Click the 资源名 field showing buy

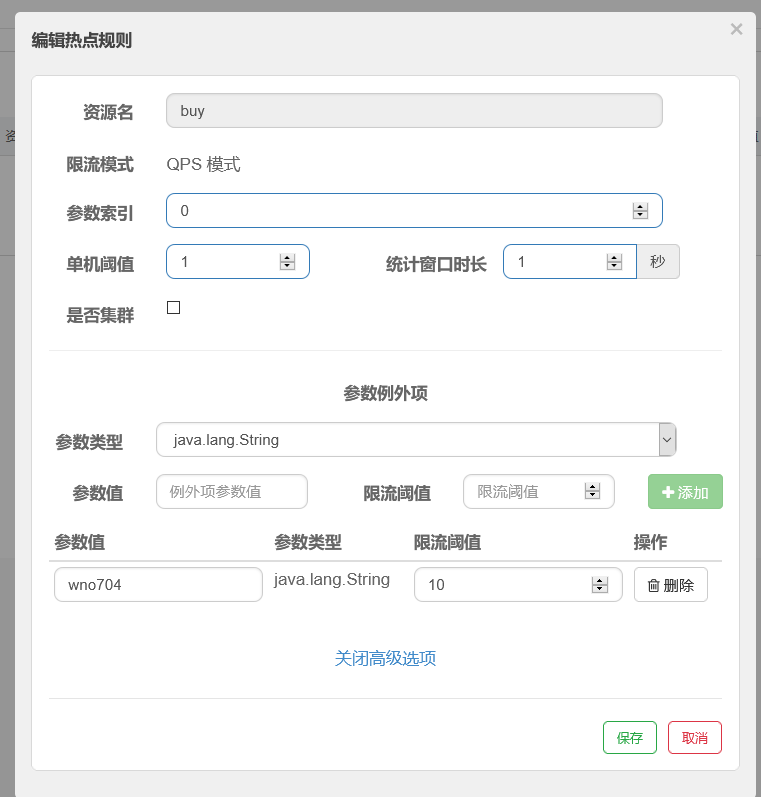tap(413, 111)
